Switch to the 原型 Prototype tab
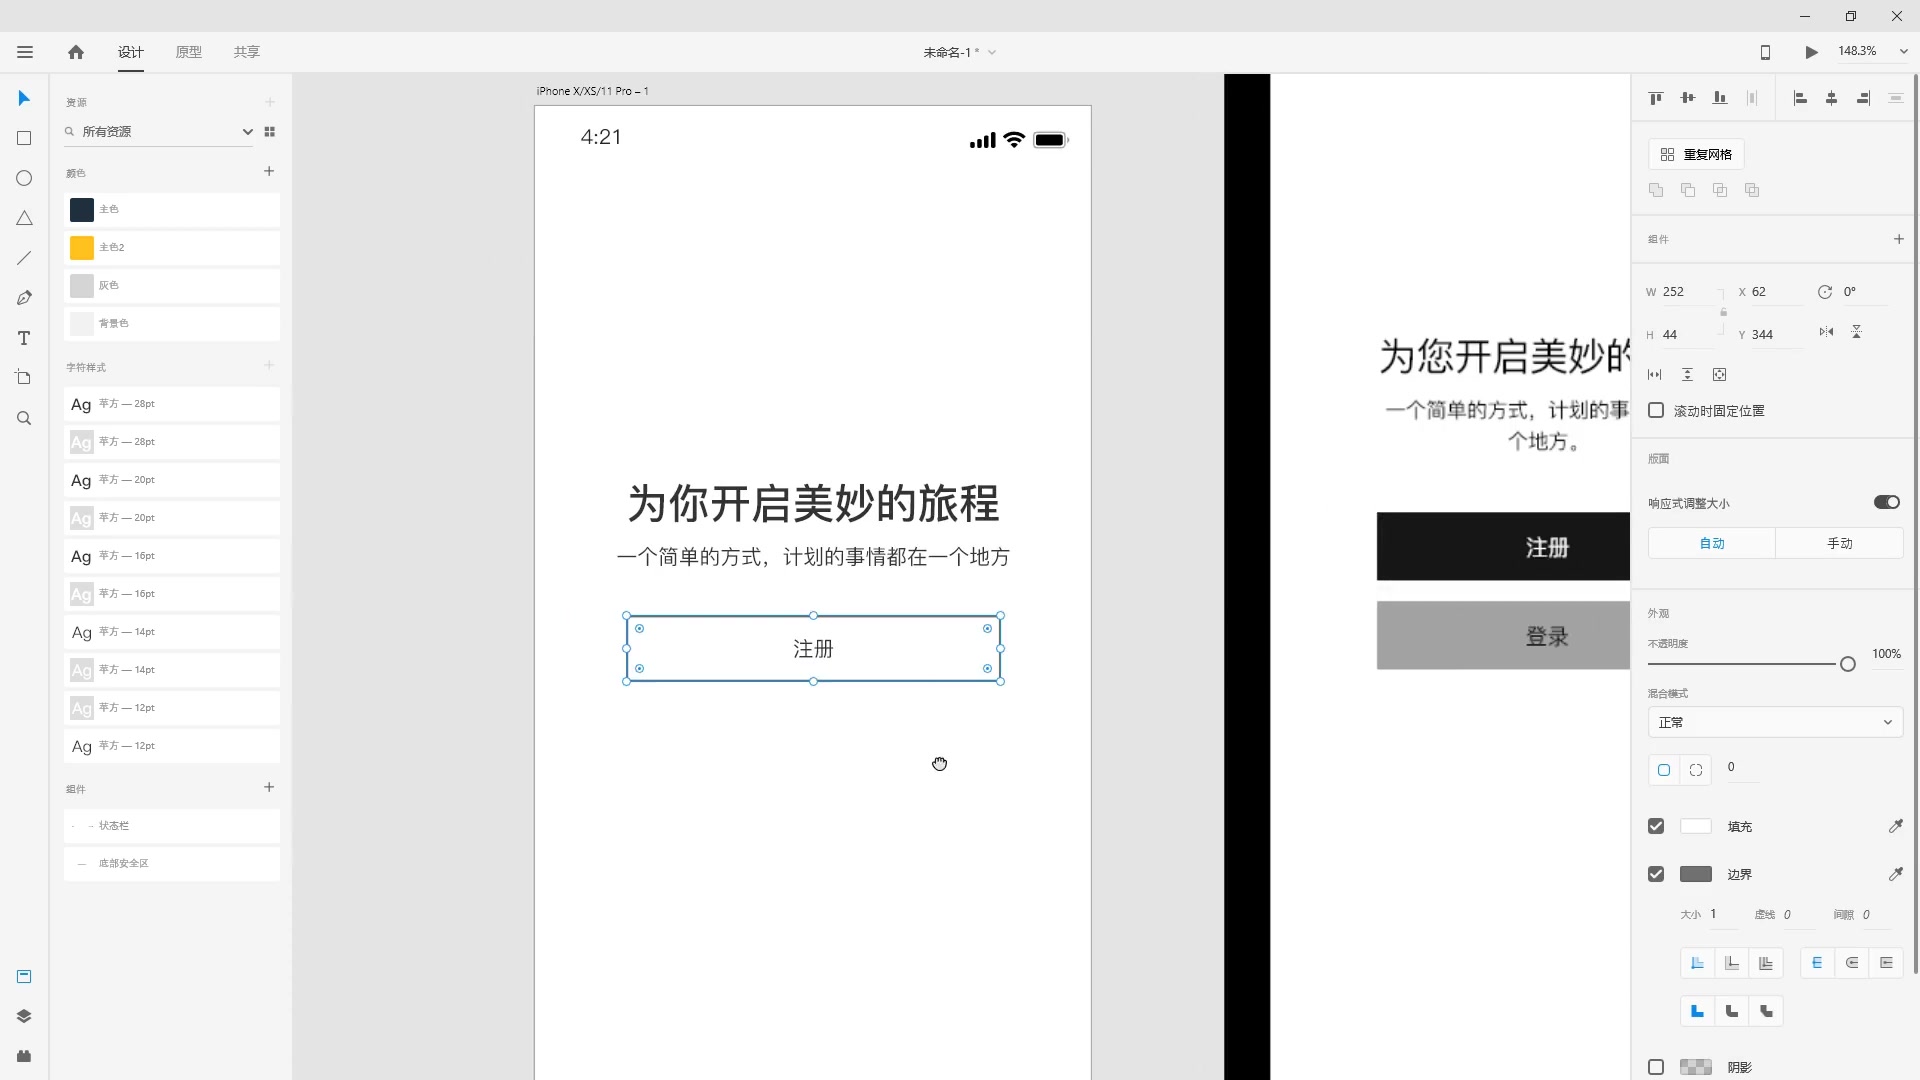Viewport: 1920px width, 1080px height. (x=189, y=52)
